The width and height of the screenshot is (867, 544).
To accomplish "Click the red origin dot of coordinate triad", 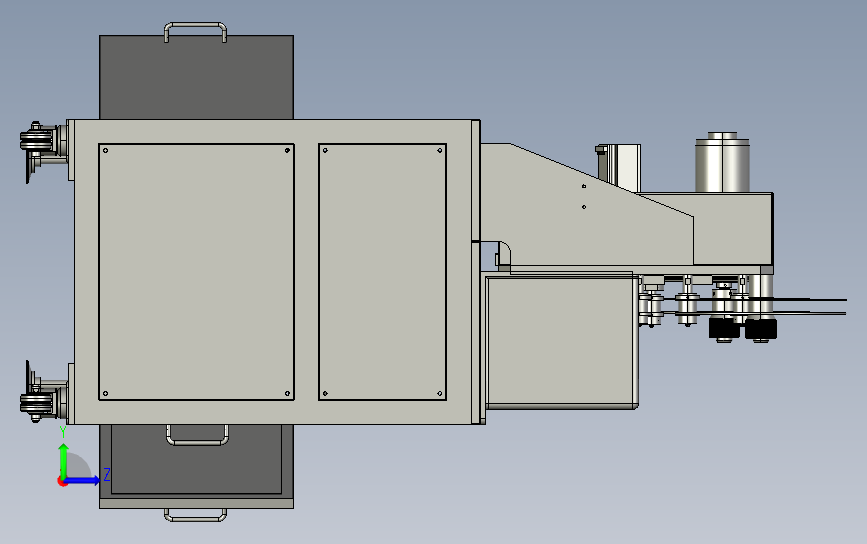I will pyautogui.click(x=62, y=482).
